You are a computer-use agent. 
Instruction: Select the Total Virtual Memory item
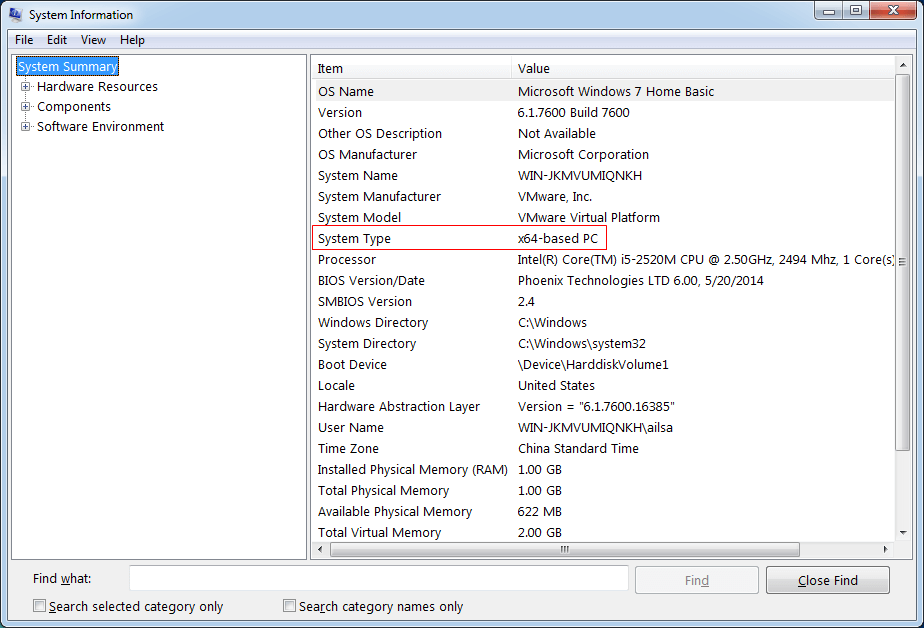click(x=380, y=533)
